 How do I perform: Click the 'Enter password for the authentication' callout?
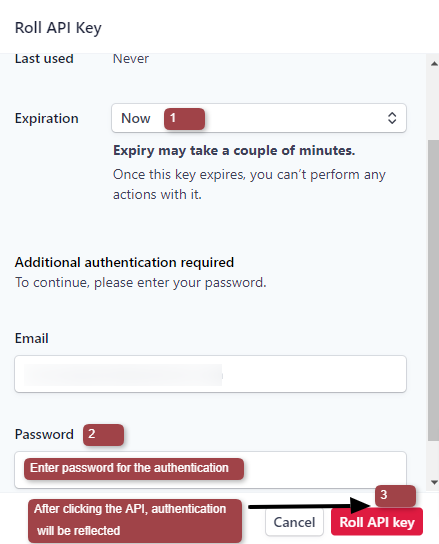[x=134, y=469]
